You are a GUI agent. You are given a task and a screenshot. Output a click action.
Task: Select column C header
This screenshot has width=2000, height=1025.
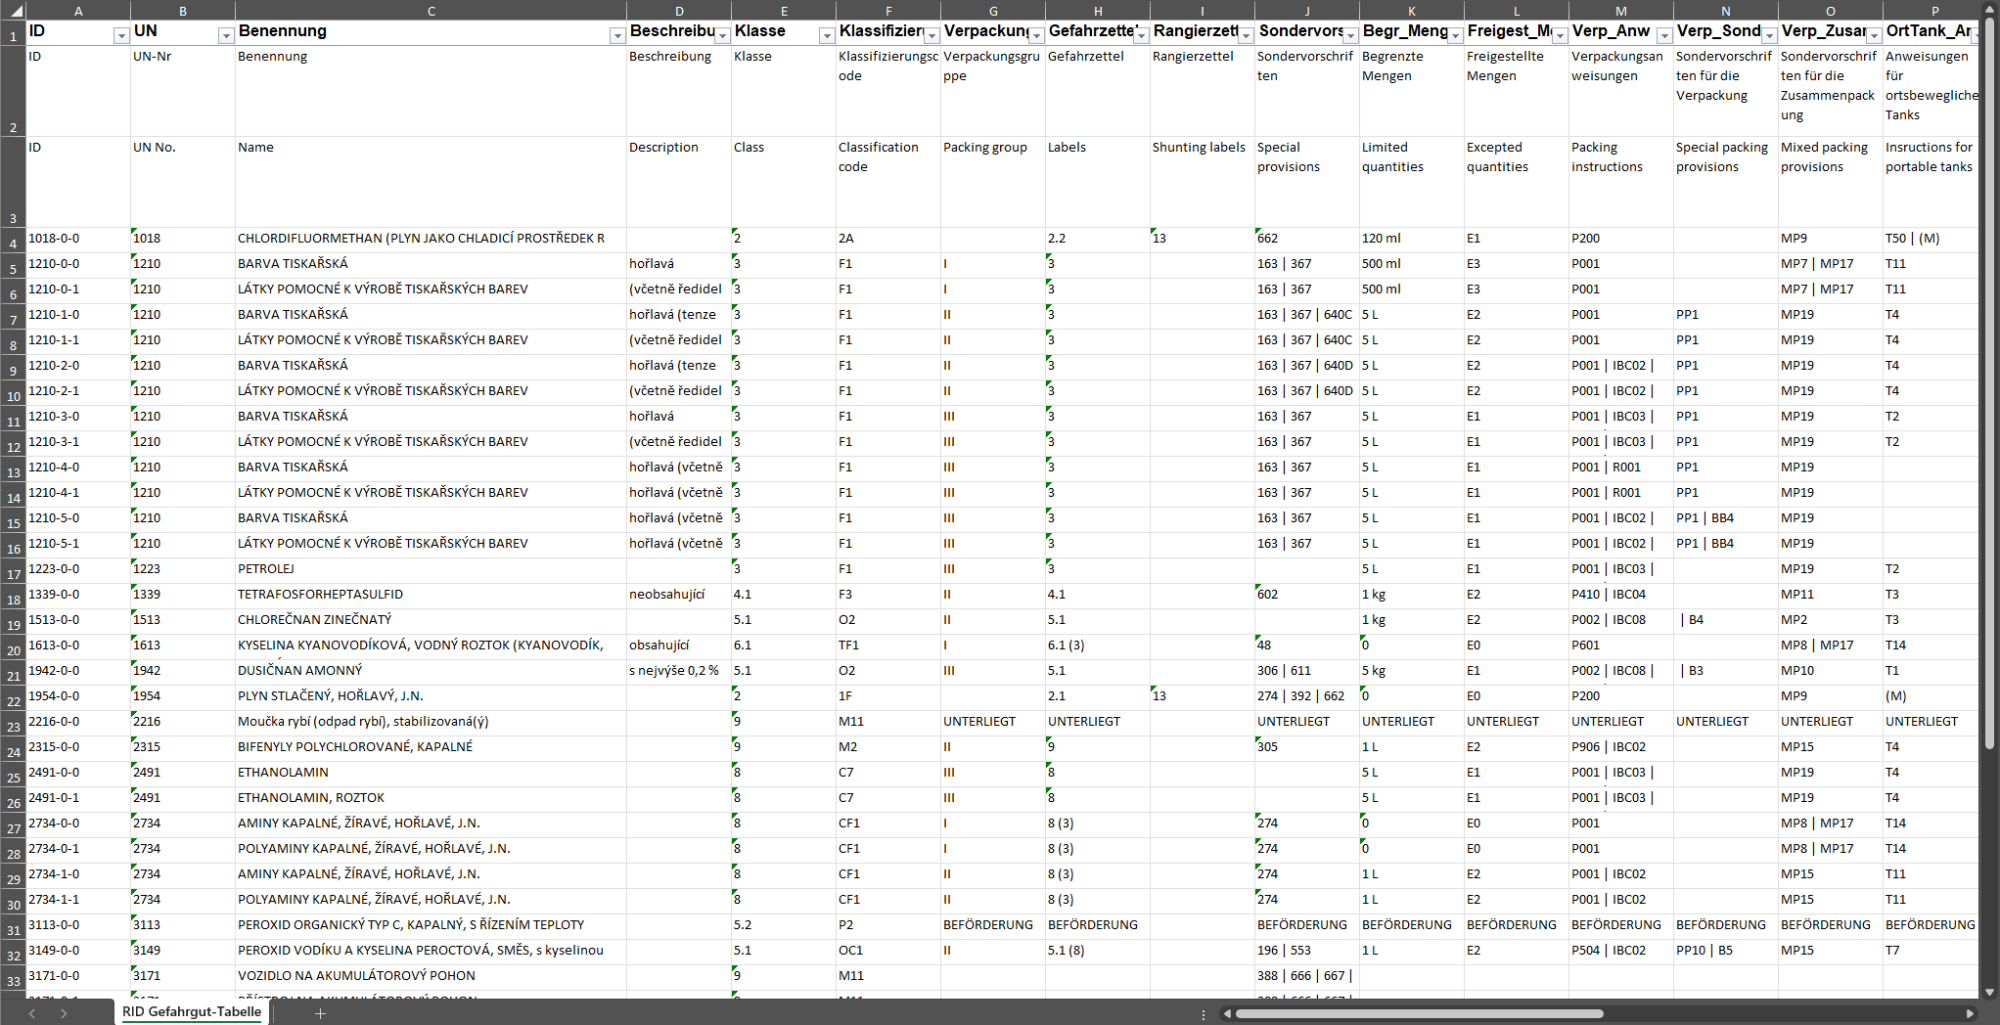click(x=431, y=11)
